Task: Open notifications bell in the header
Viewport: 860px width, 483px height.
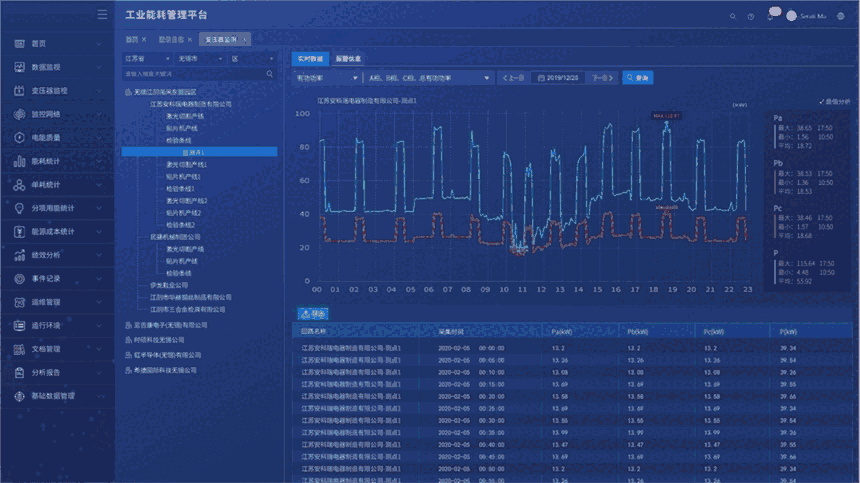Action: 771,15
